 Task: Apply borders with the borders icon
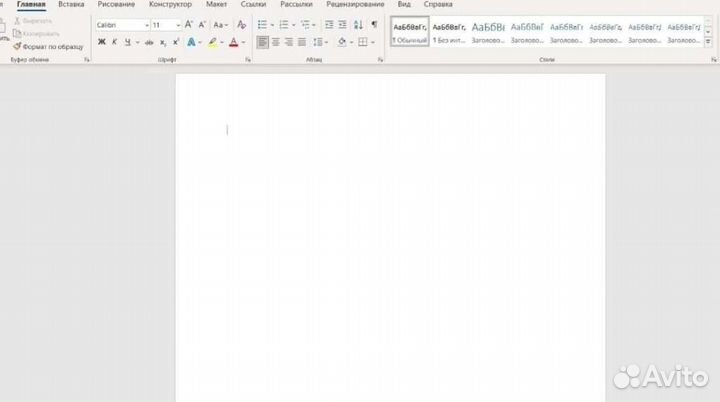pos(363,42)
